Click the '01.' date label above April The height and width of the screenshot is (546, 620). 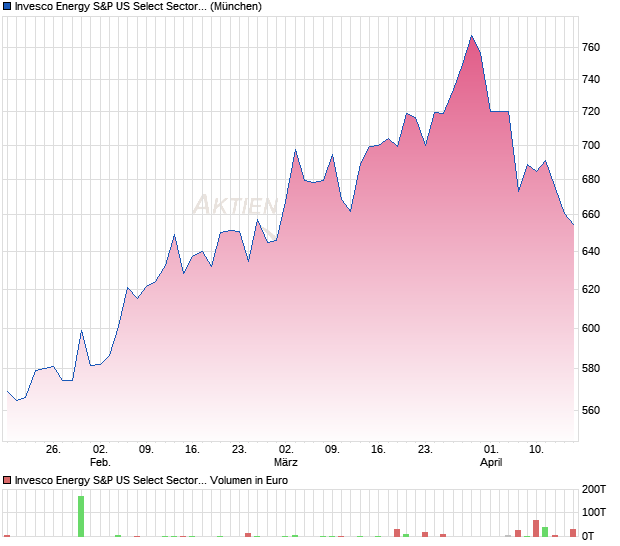[x=491, y=450]
